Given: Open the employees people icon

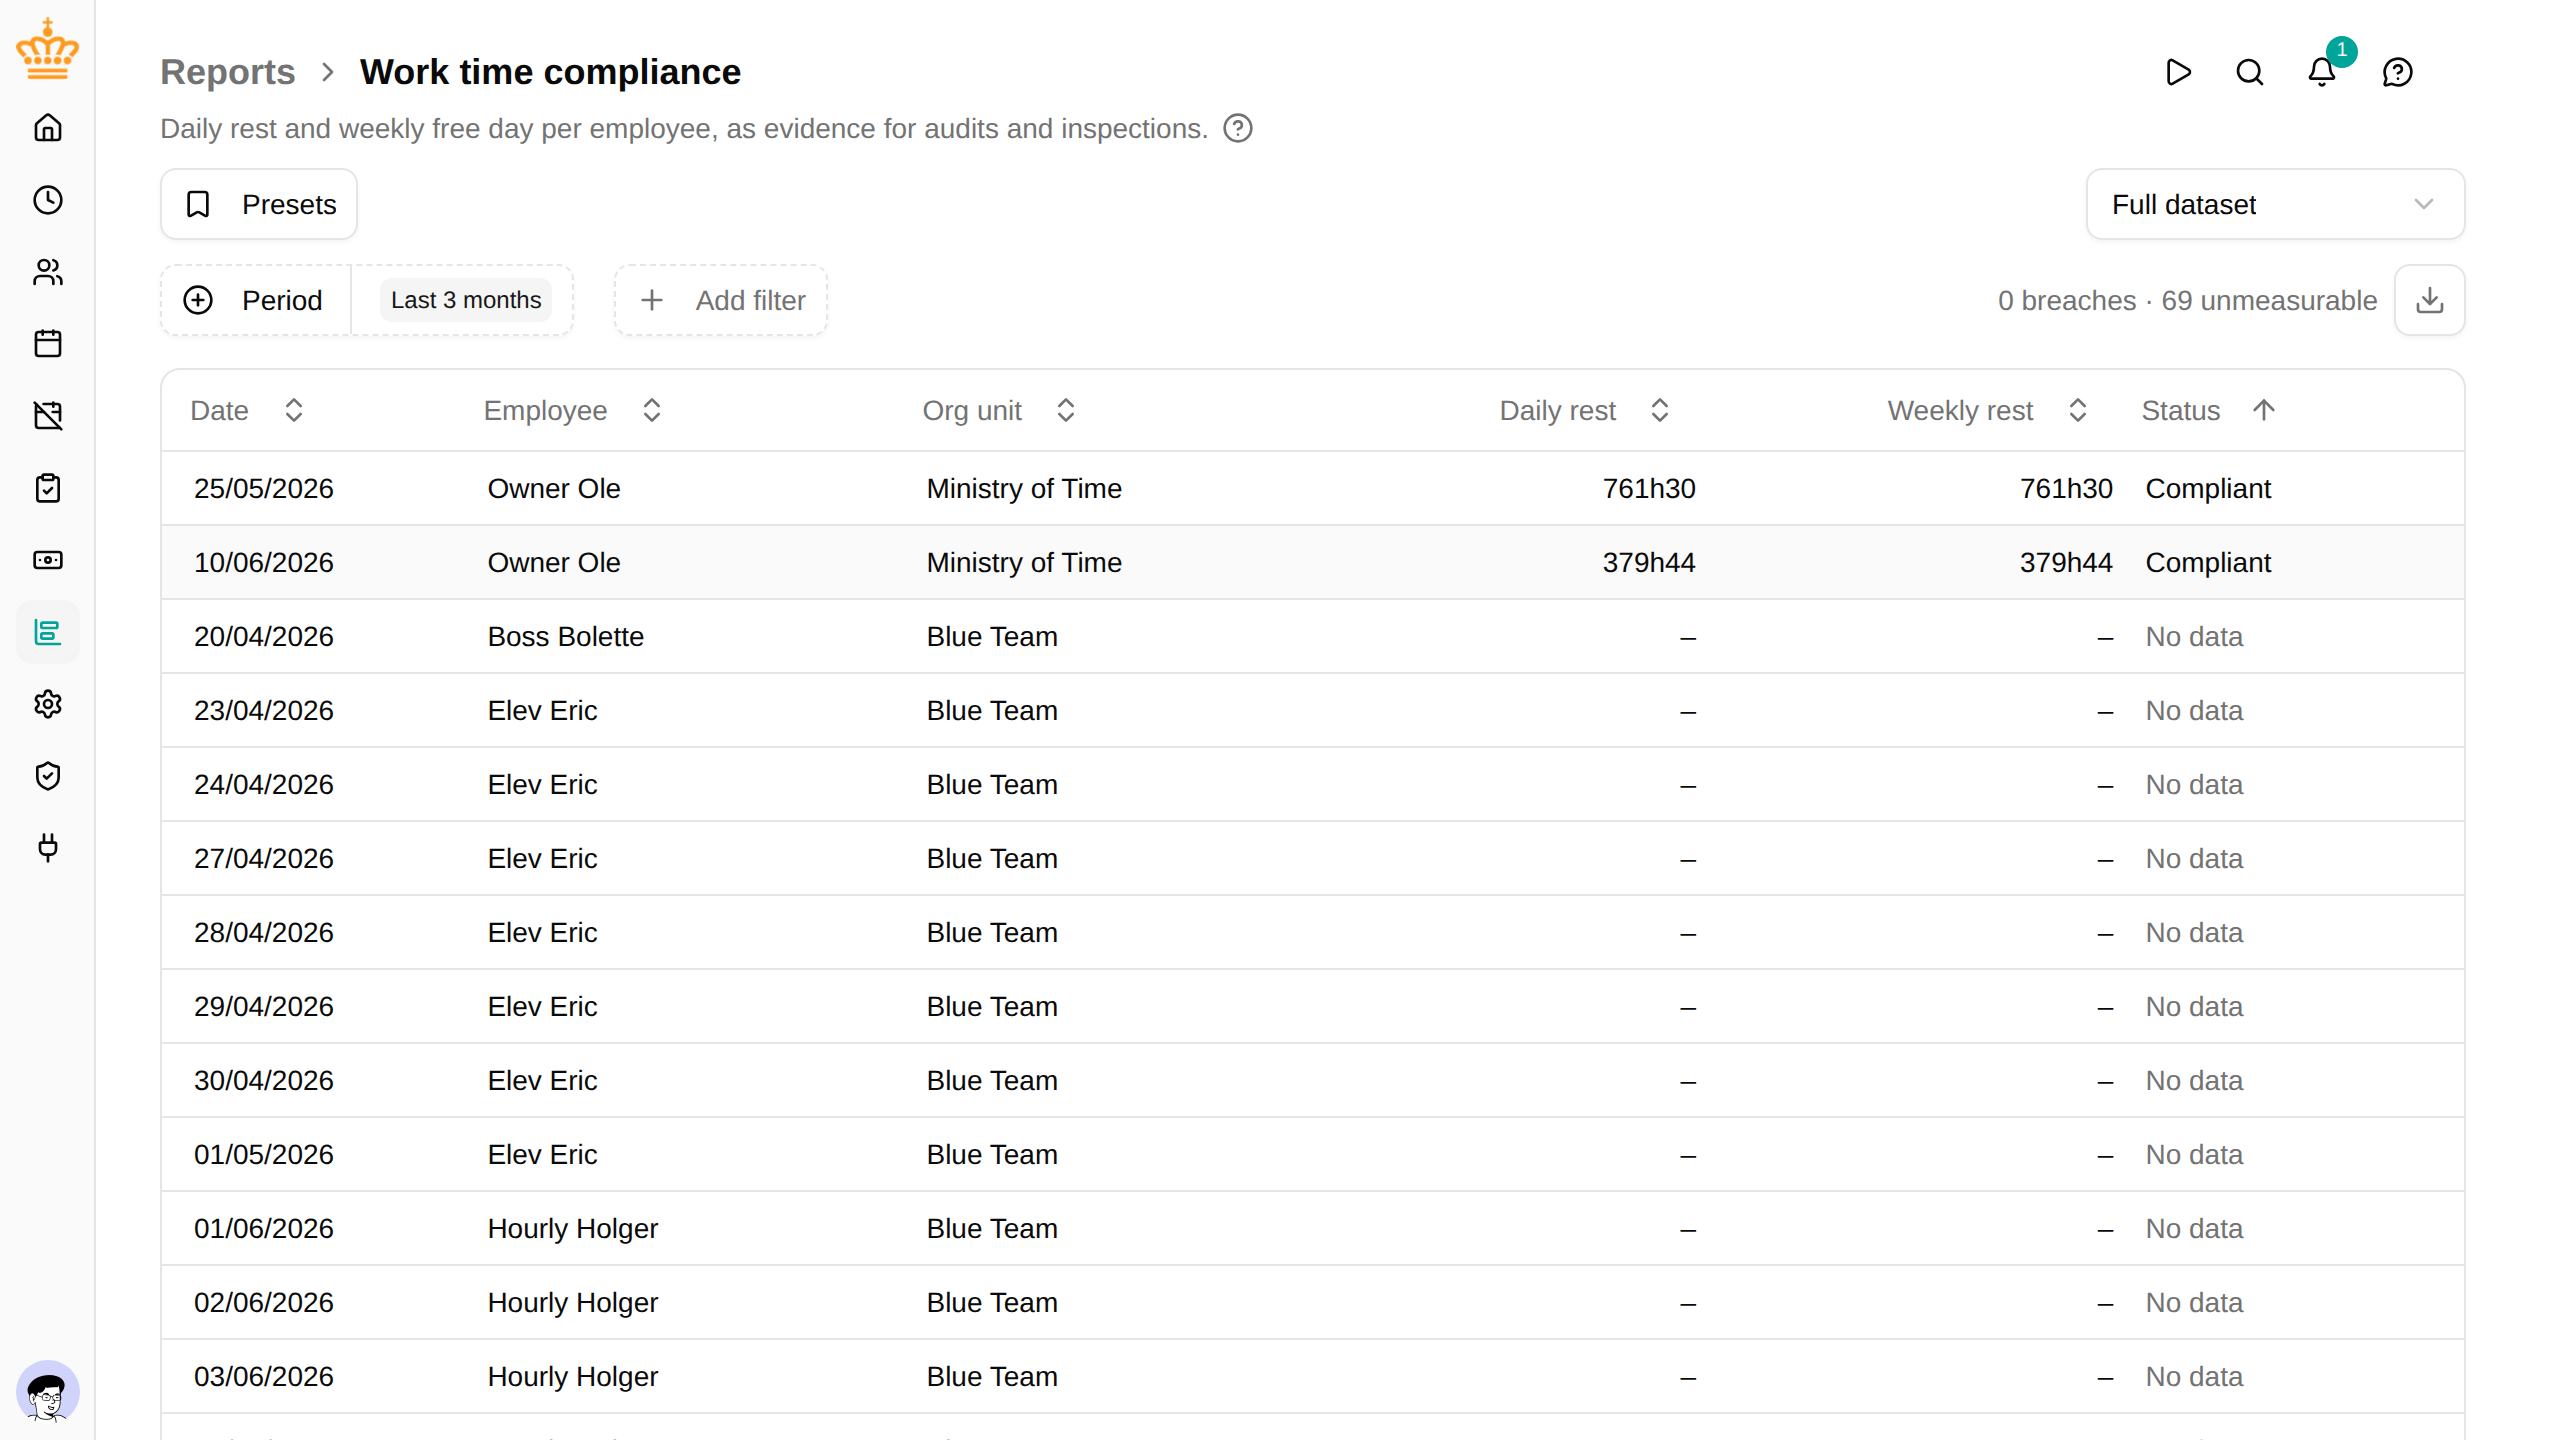Looking at the screenshot, I should click(48, 272).
